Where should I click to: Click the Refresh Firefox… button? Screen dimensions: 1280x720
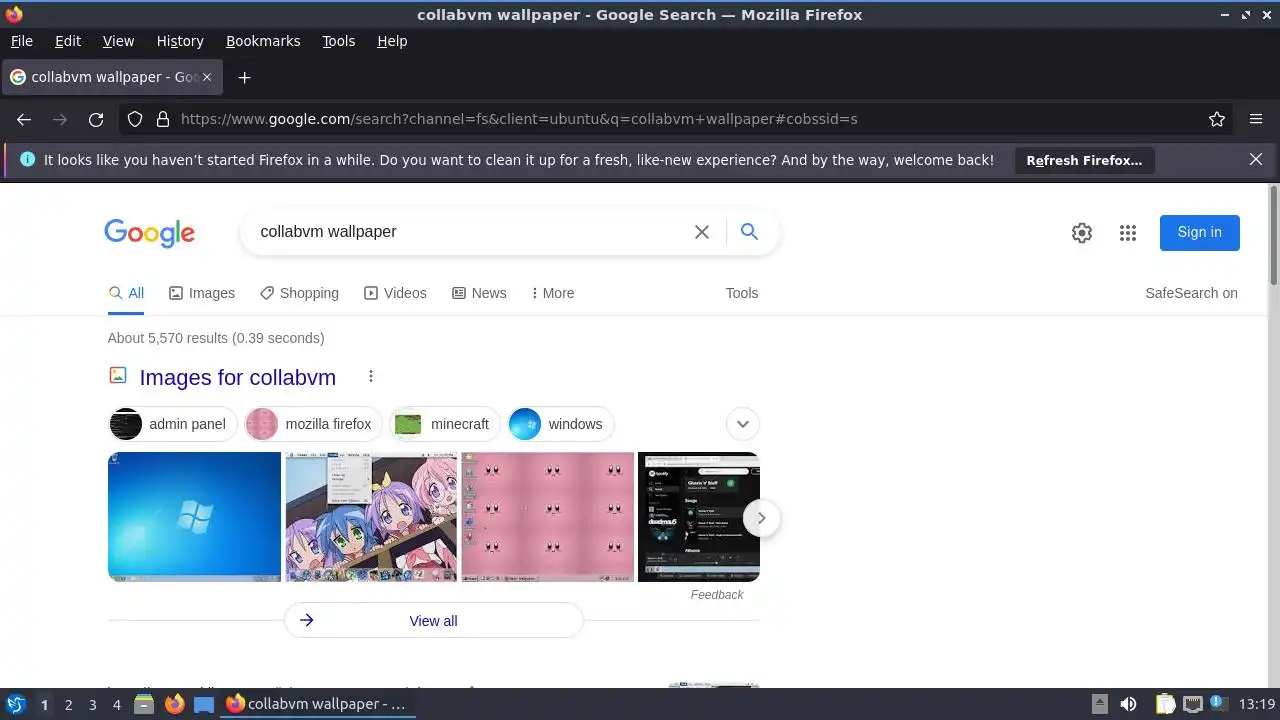(x=1084, y=160)
